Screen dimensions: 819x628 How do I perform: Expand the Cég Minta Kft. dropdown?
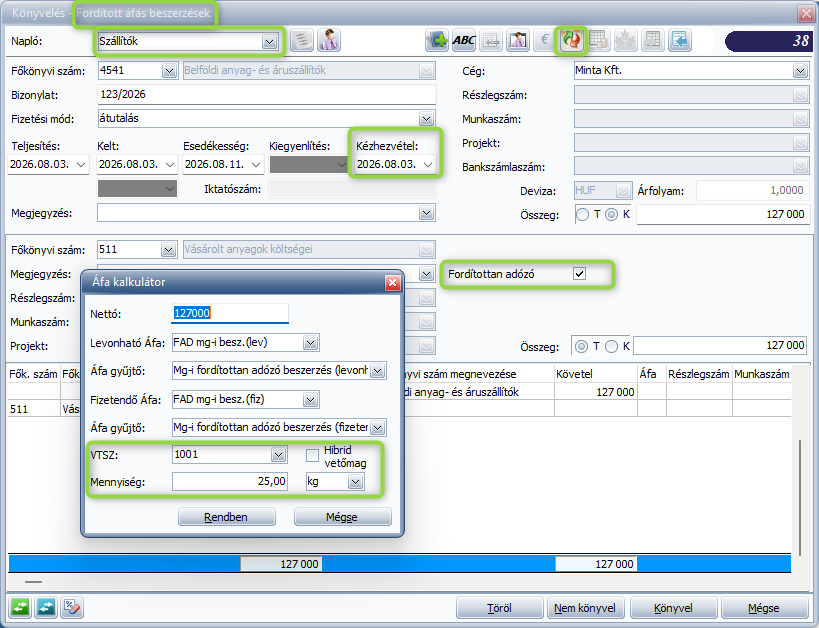(x=800, y=71)
